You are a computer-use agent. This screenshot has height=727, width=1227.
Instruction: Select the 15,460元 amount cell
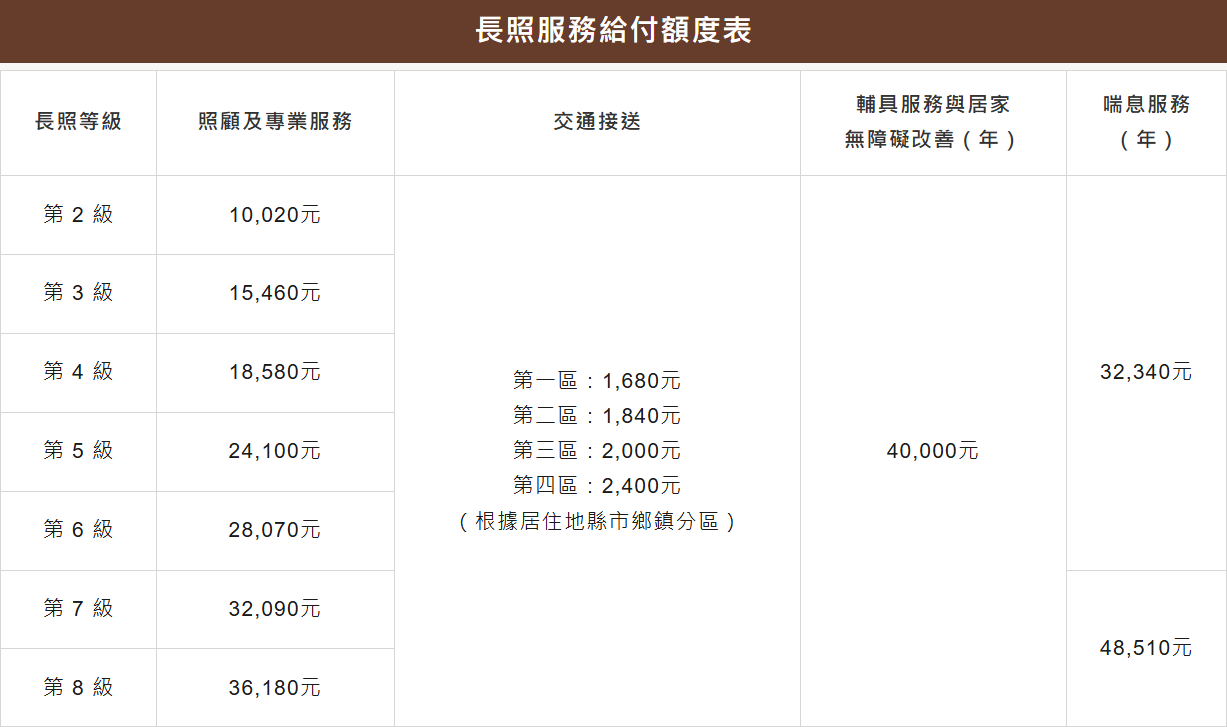coord(275,294)
